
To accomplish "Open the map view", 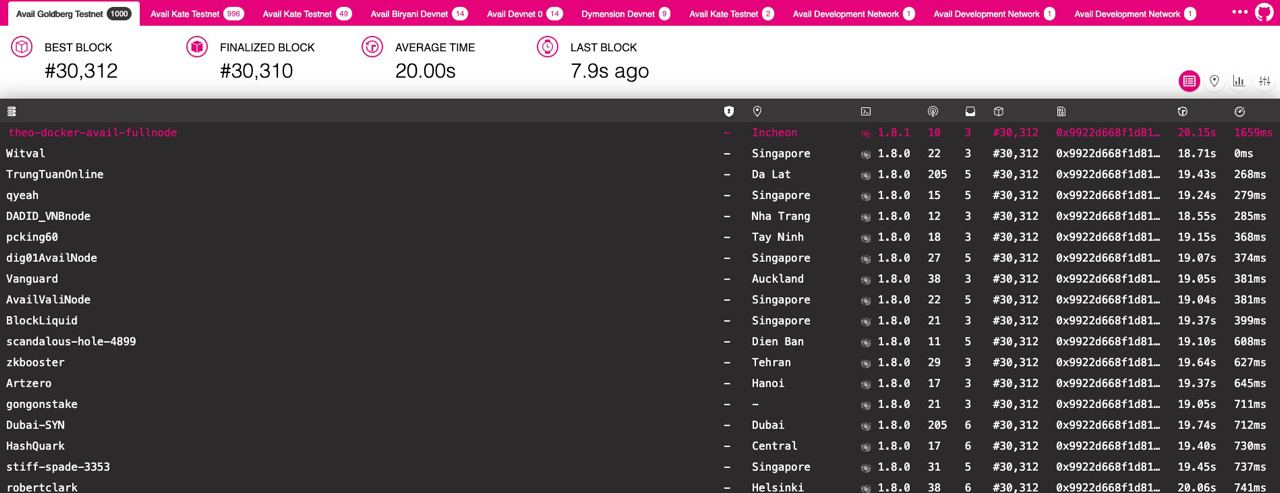I will click(x=1214, y=81).
